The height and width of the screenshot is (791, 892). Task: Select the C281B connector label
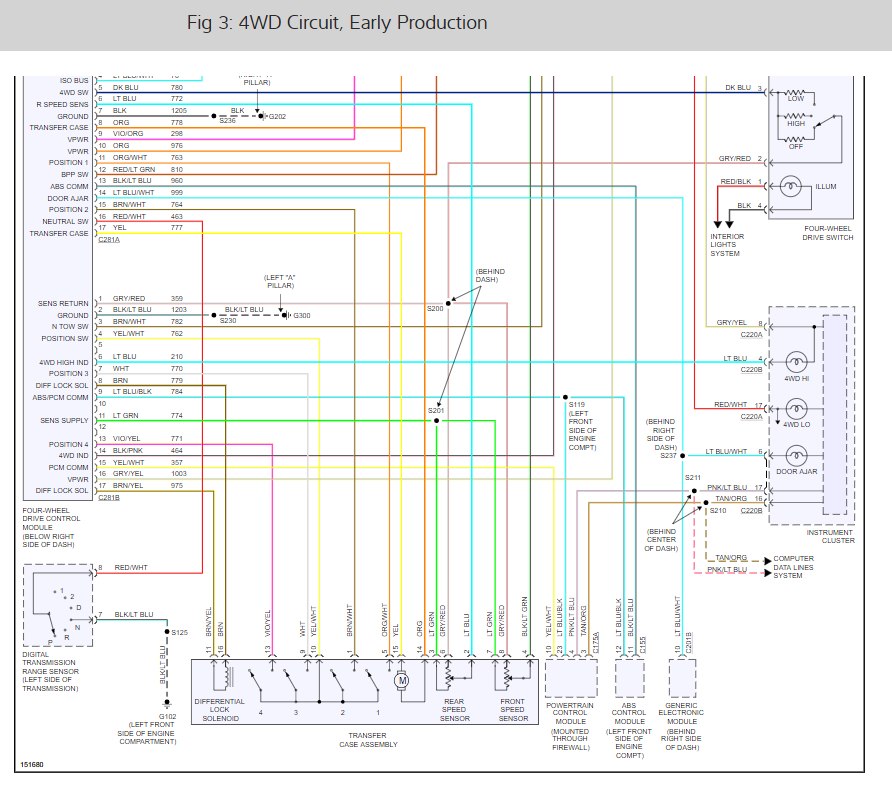tap(109, 497)
